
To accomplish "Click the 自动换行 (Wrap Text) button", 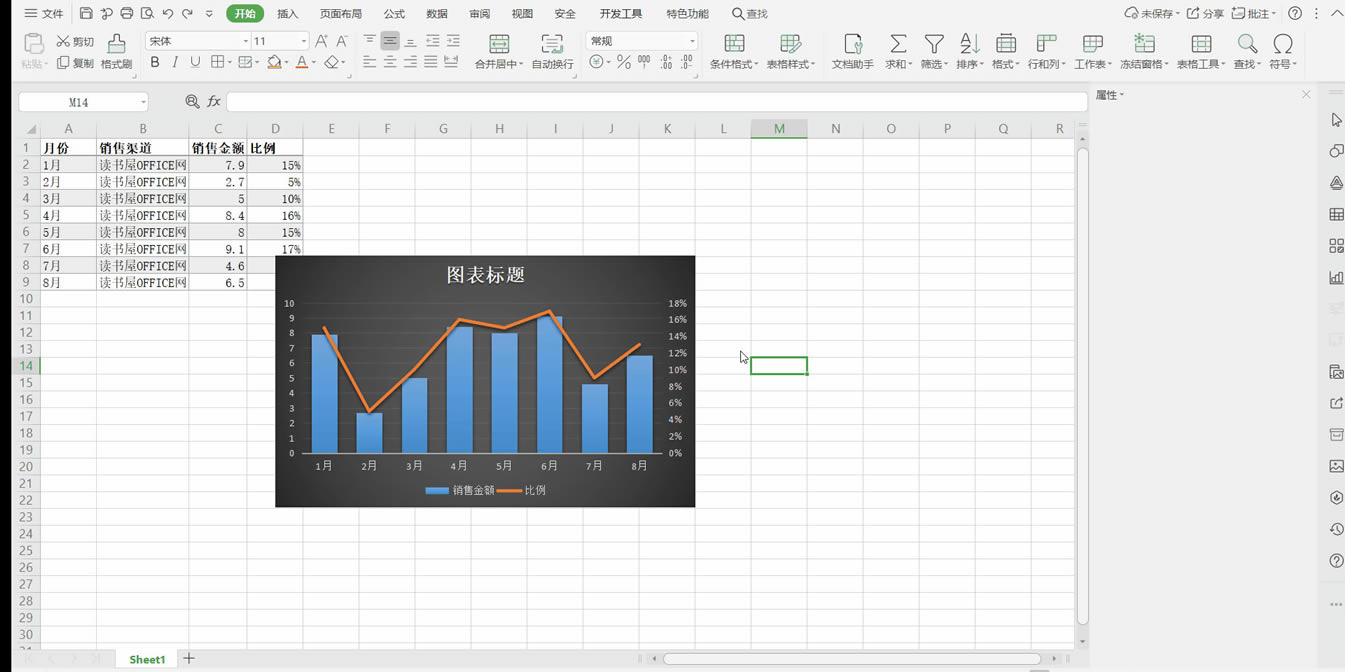I will [552, 52].
